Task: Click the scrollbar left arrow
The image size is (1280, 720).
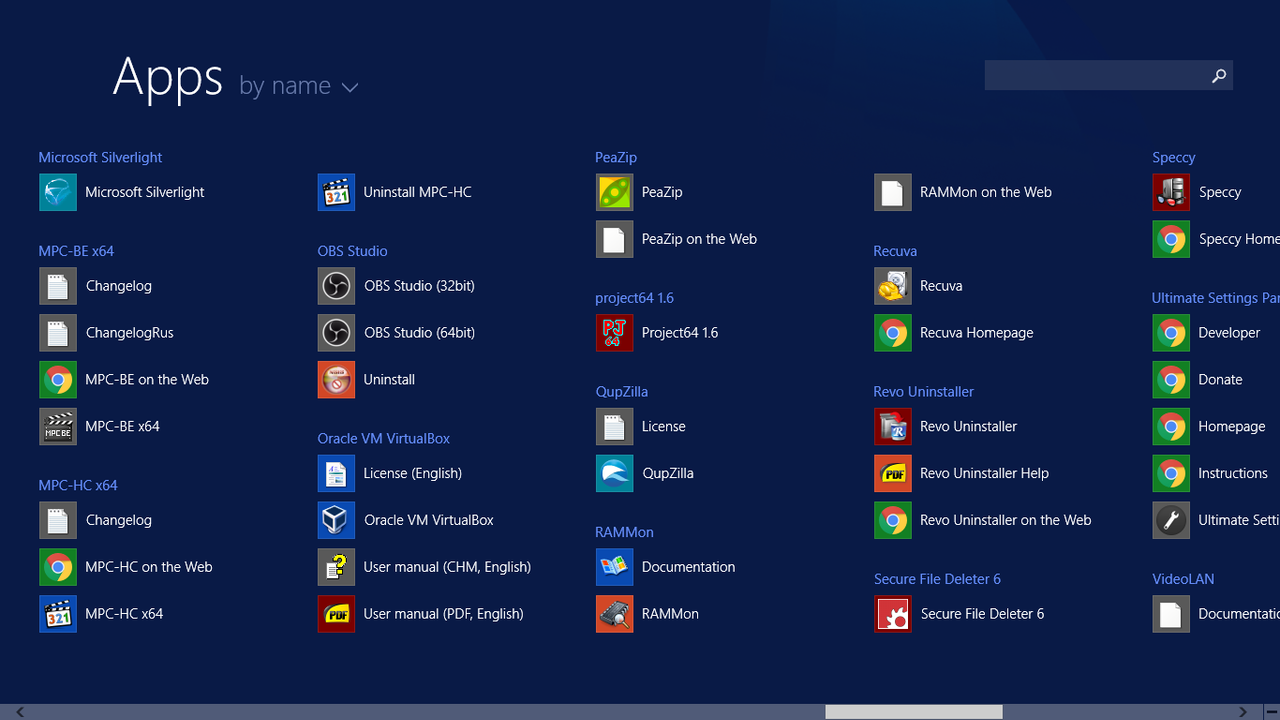Action: click(x=20, y=712)
